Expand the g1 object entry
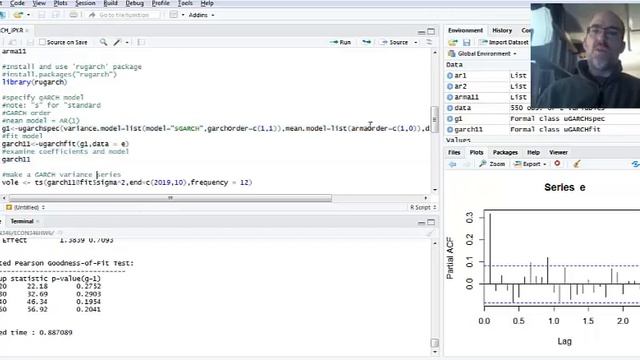The image size is (640, 360). (450, 119)
